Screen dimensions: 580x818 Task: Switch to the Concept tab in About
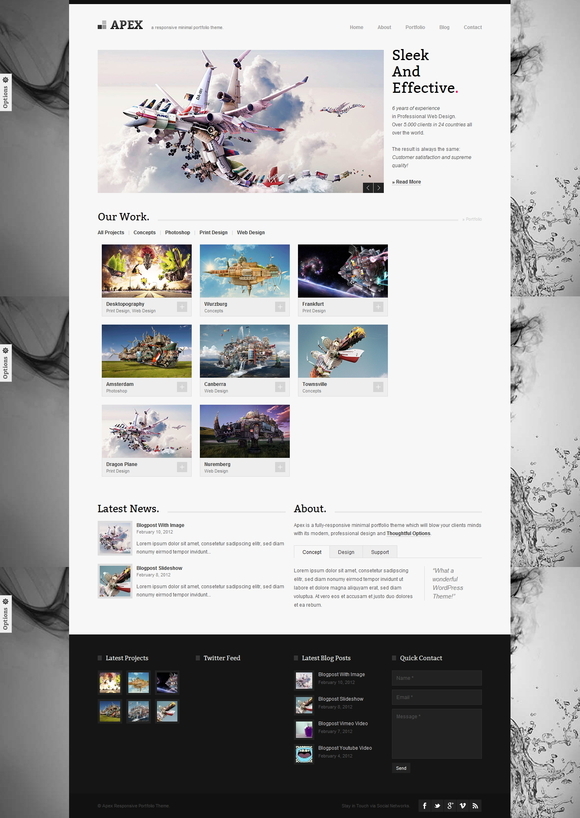(312, 552)
